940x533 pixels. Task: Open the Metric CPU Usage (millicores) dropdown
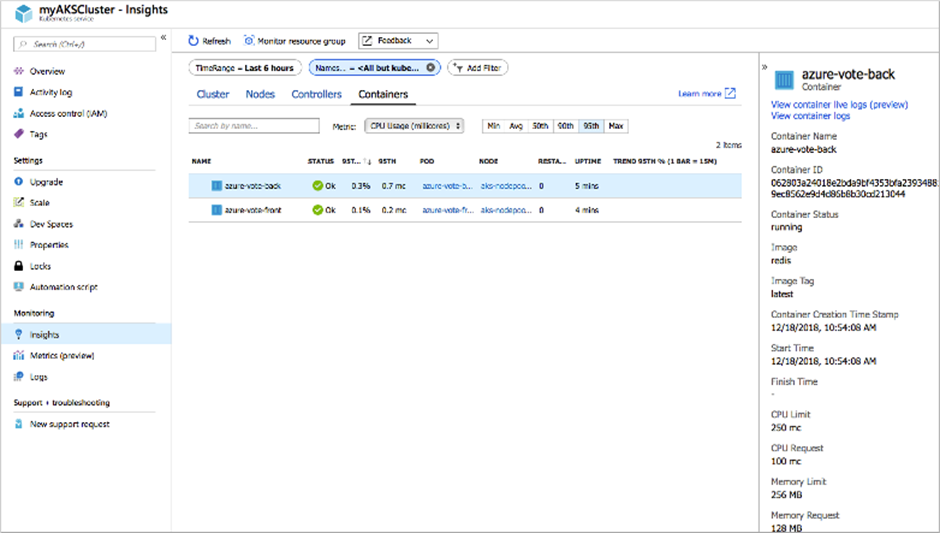point(414,126)
